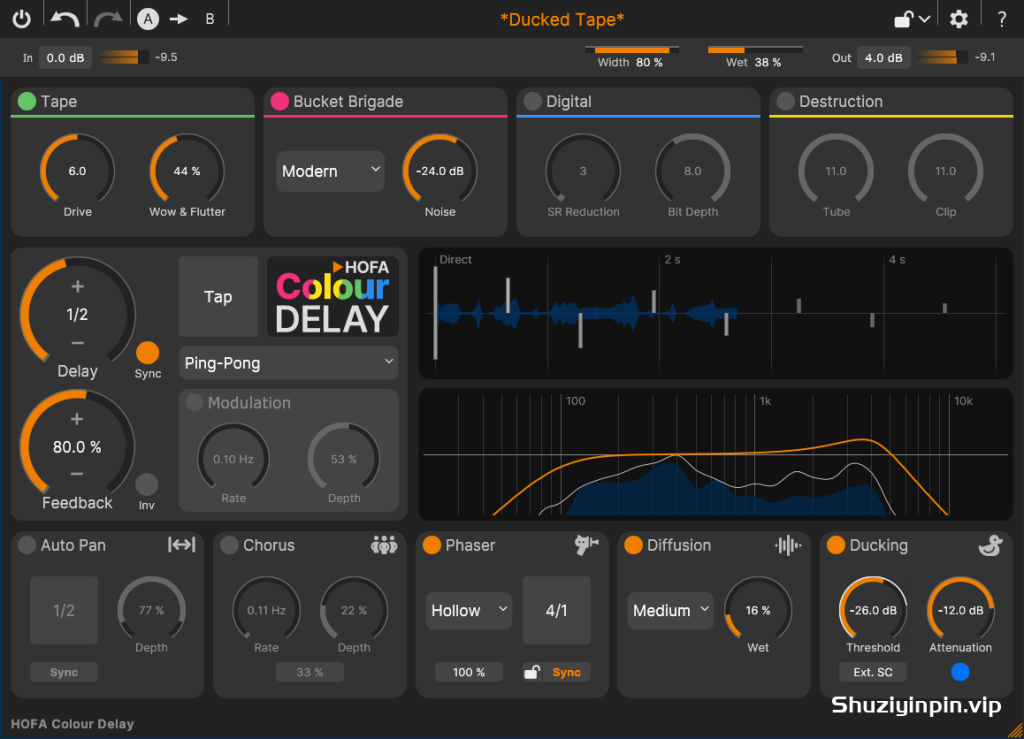This screenshot has height=739, width=1024.
Task: Increase delay time with plus sign
Action: (x=77, y=287)
